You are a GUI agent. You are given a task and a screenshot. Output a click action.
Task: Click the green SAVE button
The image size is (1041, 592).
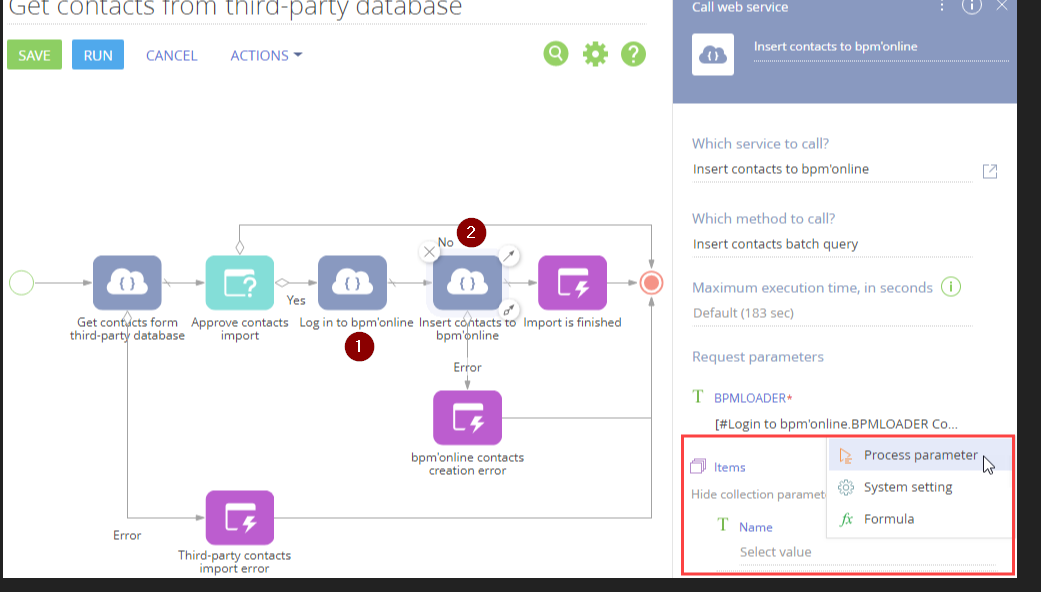point(35,55)
